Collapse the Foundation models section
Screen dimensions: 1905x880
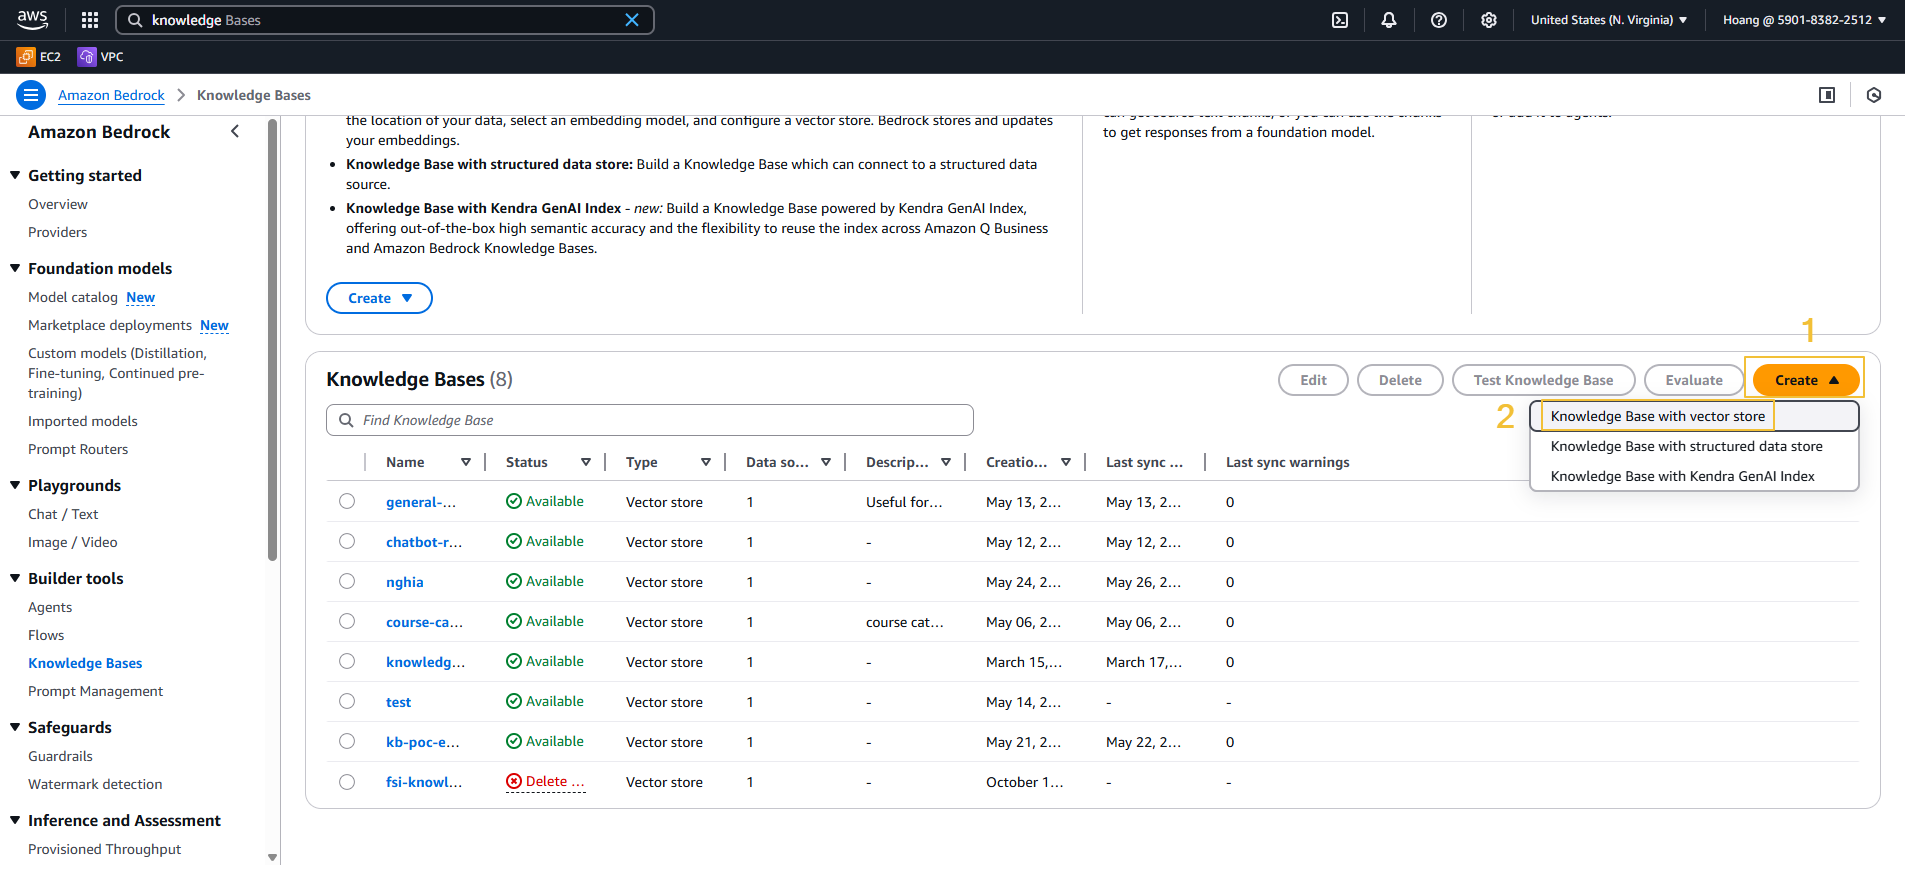(x=15, y=268)
